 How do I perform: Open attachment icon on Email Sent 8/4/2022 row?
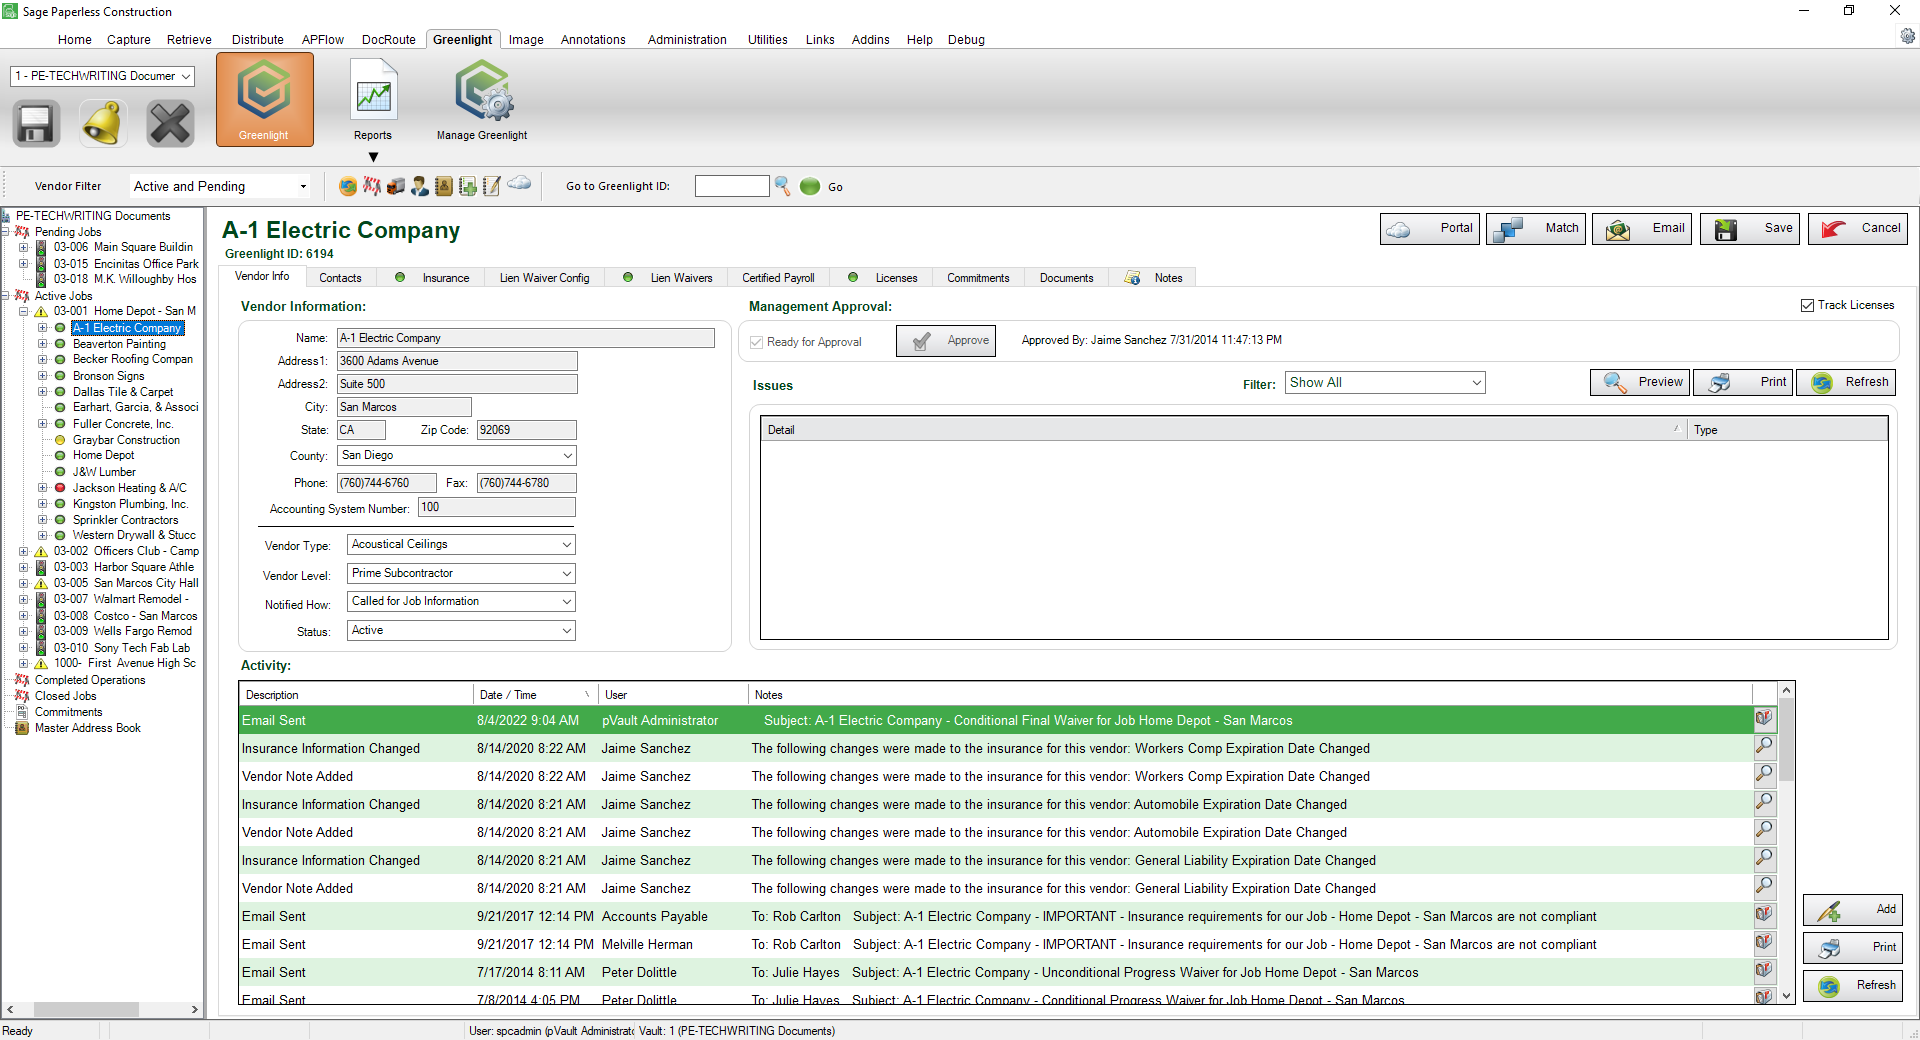coord(1764,718)
